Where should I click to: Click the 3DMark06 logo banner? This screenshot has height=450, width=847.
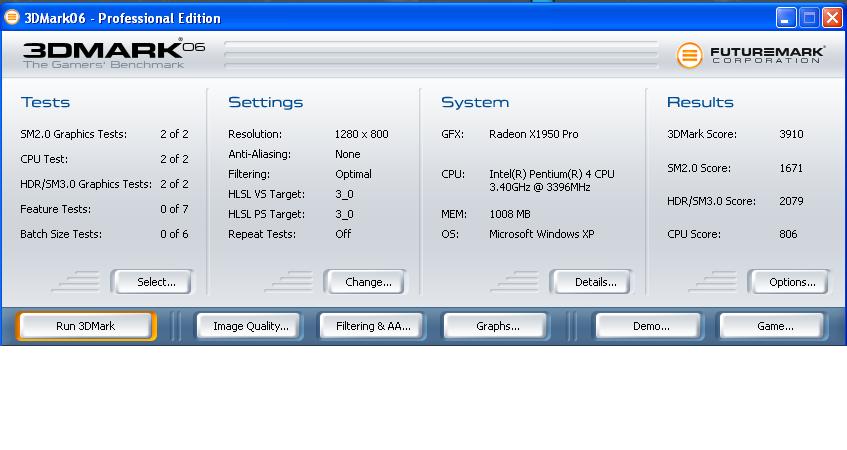tap(114, 54)
